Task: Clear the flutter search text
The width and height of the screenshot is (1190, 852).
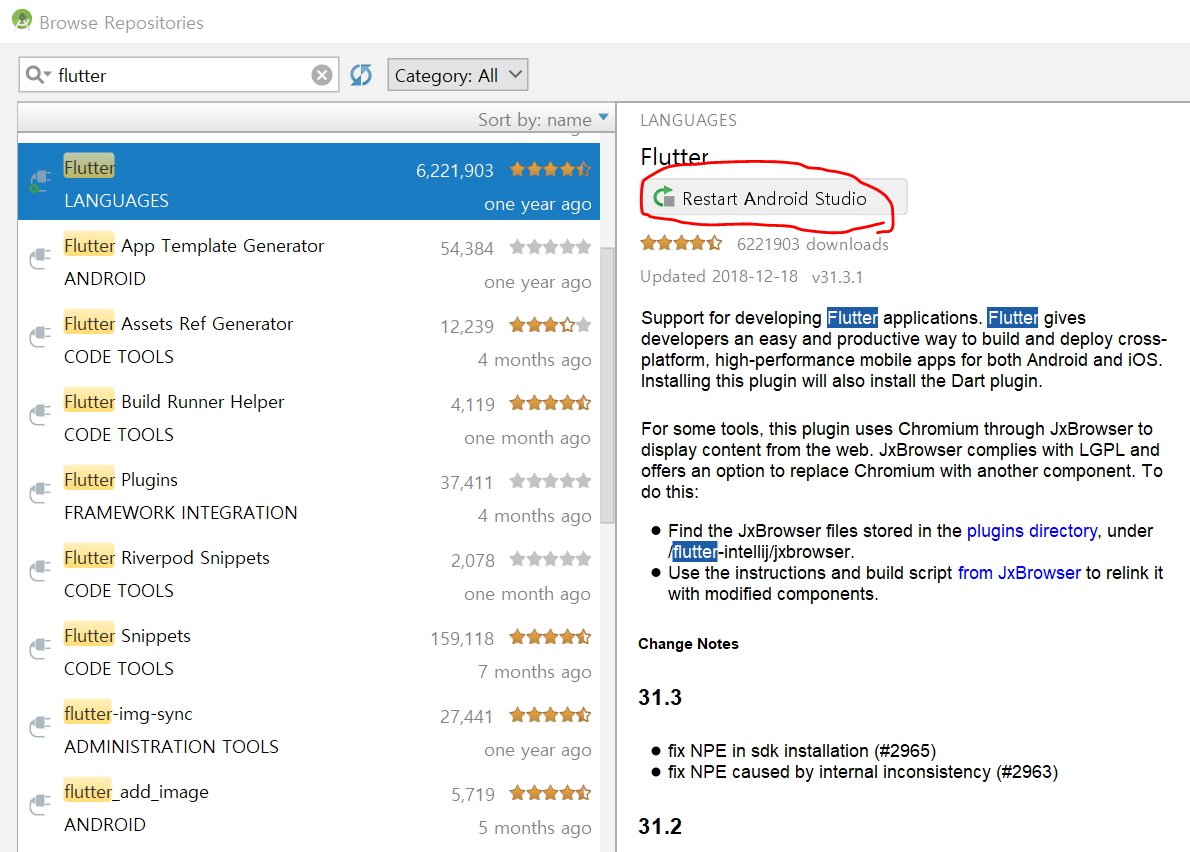Action: [x=322, y=75]
